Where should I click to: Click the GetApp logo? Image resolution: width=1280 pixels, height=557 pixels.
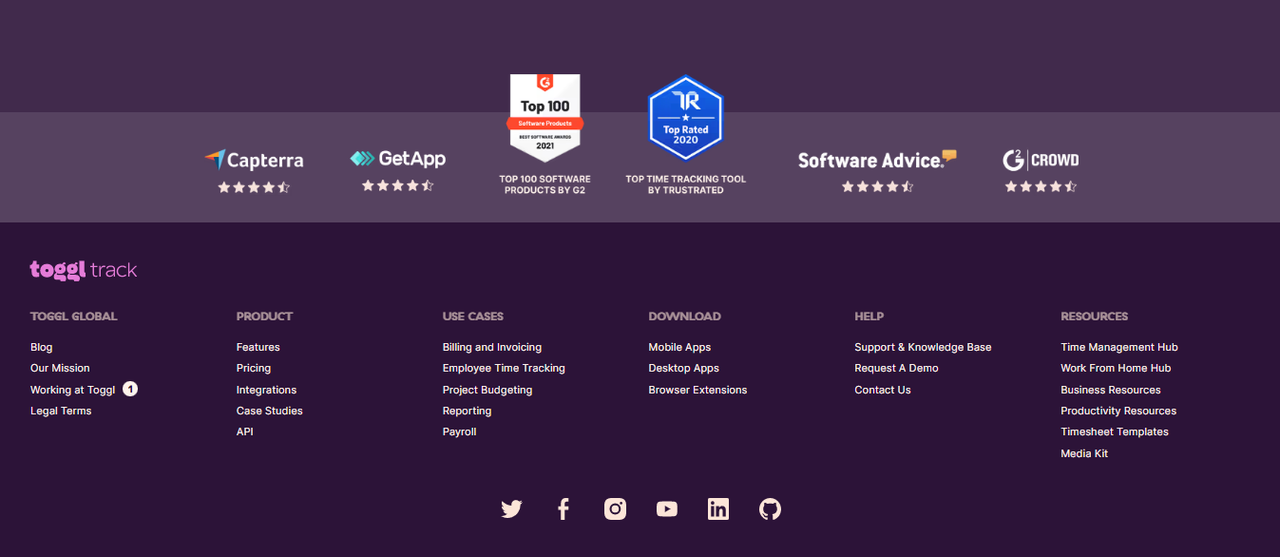398,159
